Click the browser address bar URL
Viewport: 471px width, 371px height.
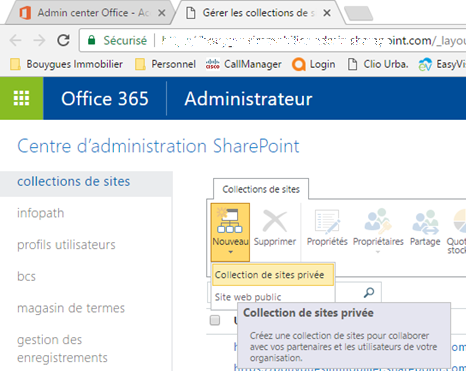pyautogui.click(x=313, y=41)
